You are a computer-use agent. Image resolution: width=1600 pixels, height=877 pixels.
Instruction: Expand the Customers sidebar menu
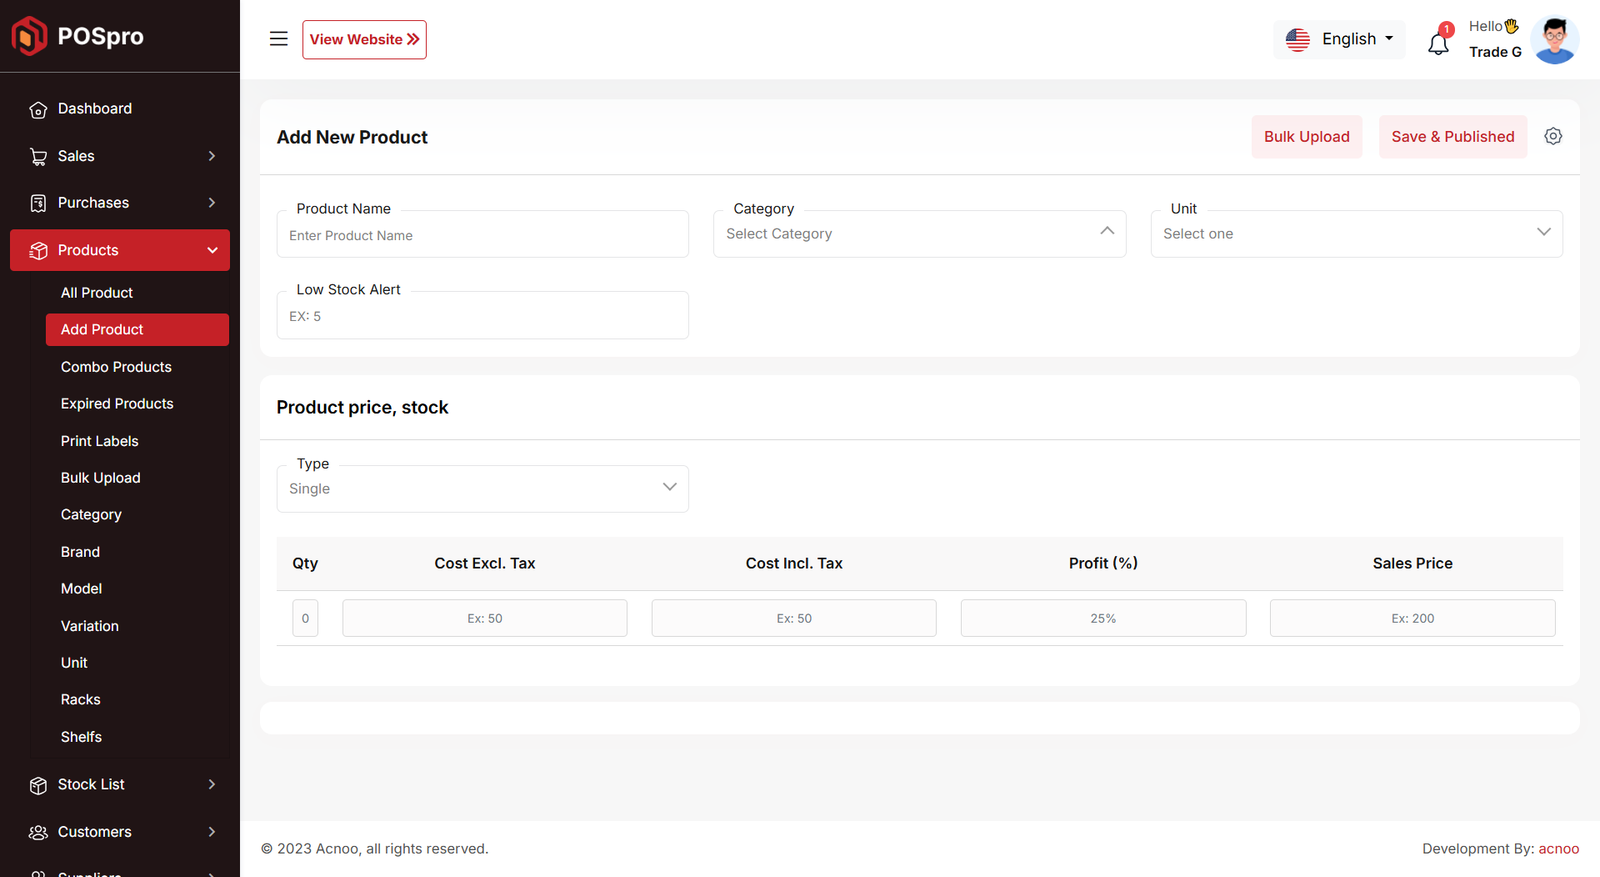[120, 832]
